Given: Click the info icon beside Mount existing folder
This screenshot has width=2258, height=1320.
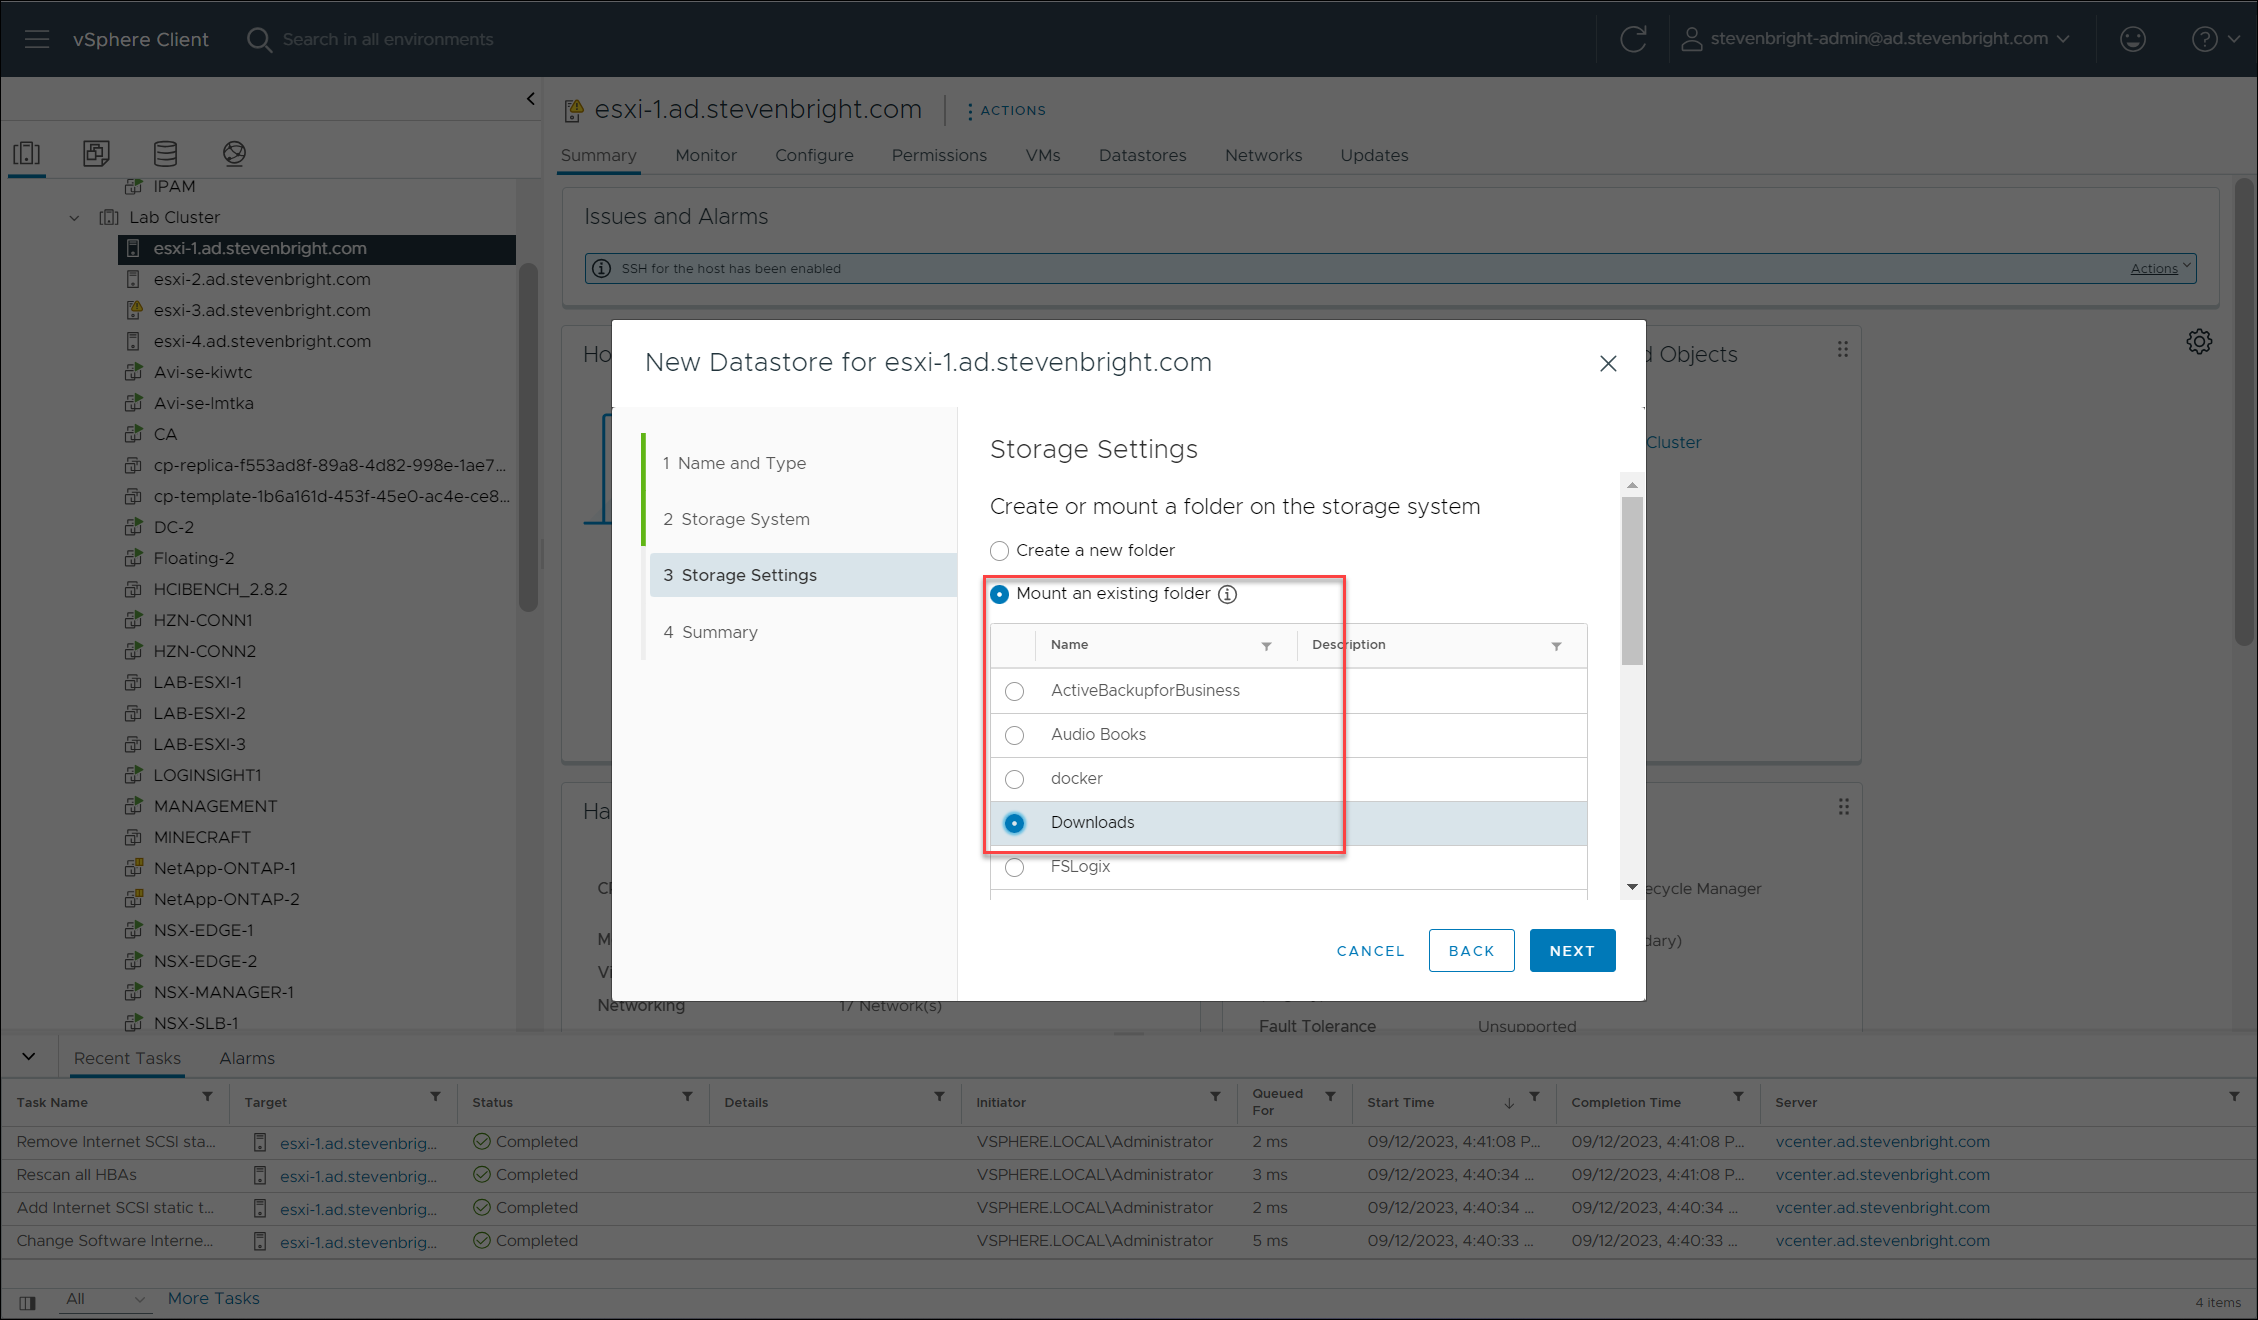Looking at the screenshot, I should (1227, 594).
